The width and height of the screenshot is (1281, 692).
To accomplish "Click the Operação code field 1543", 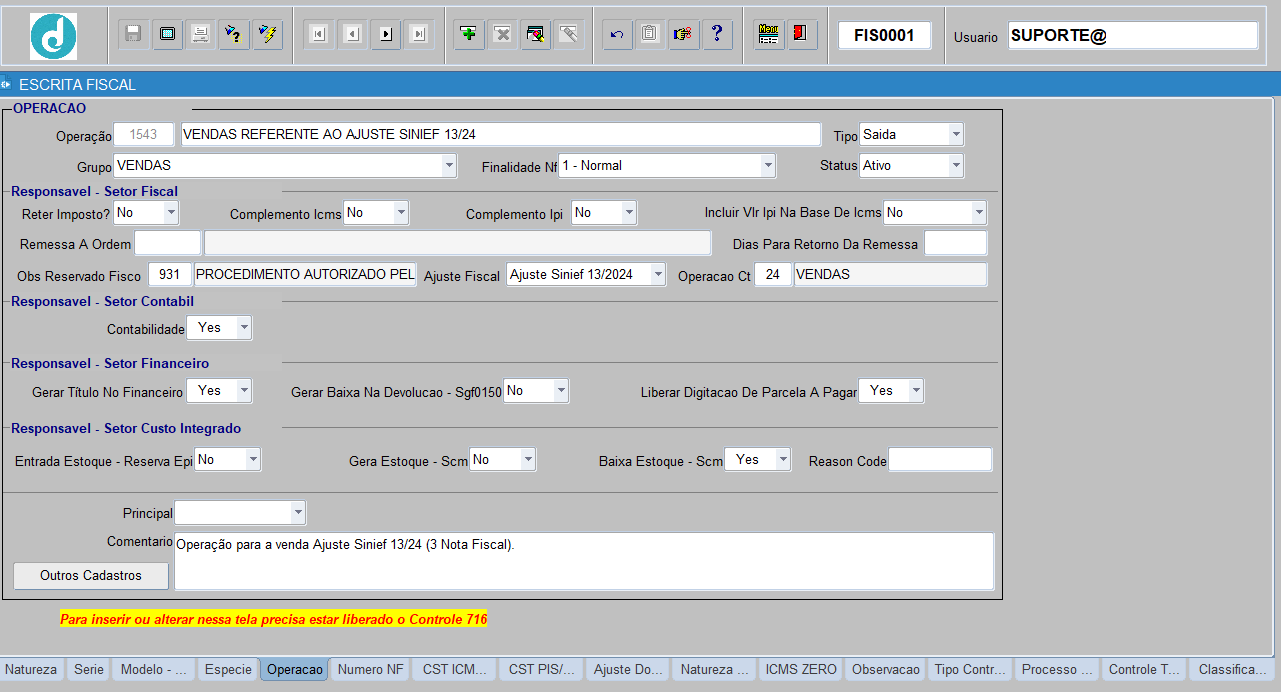I will click(x=144, y=135).
